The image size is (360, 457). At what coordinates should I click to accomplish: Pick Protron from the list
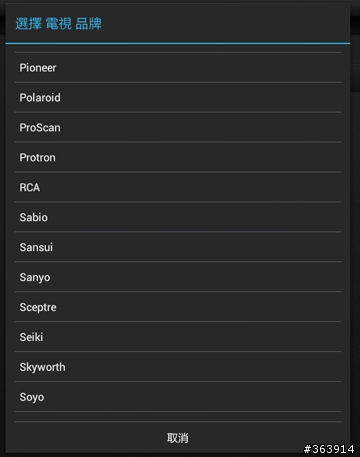[x=178, y=157]
